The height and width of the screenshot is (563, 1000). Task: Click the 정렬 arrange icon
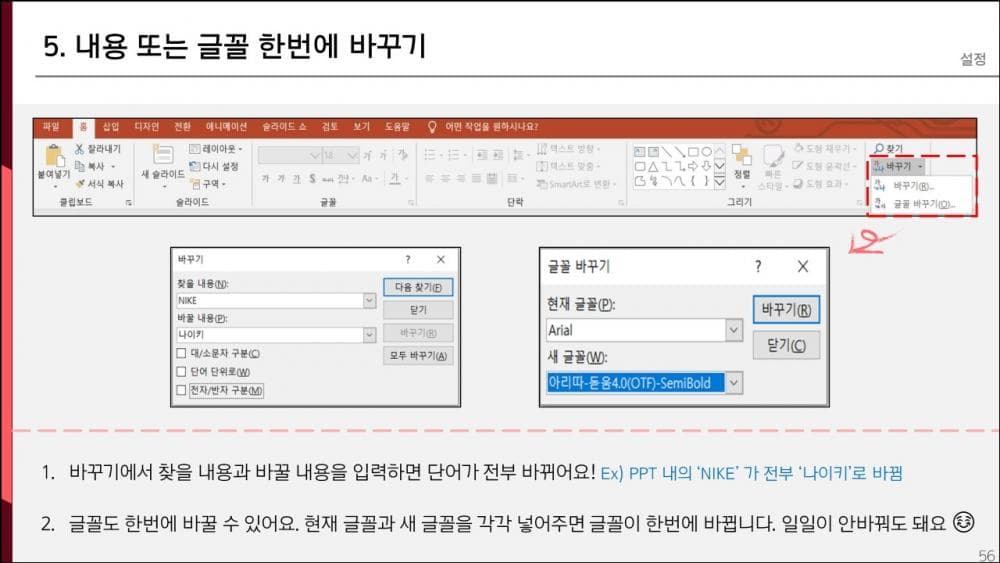tap(741, 158)
